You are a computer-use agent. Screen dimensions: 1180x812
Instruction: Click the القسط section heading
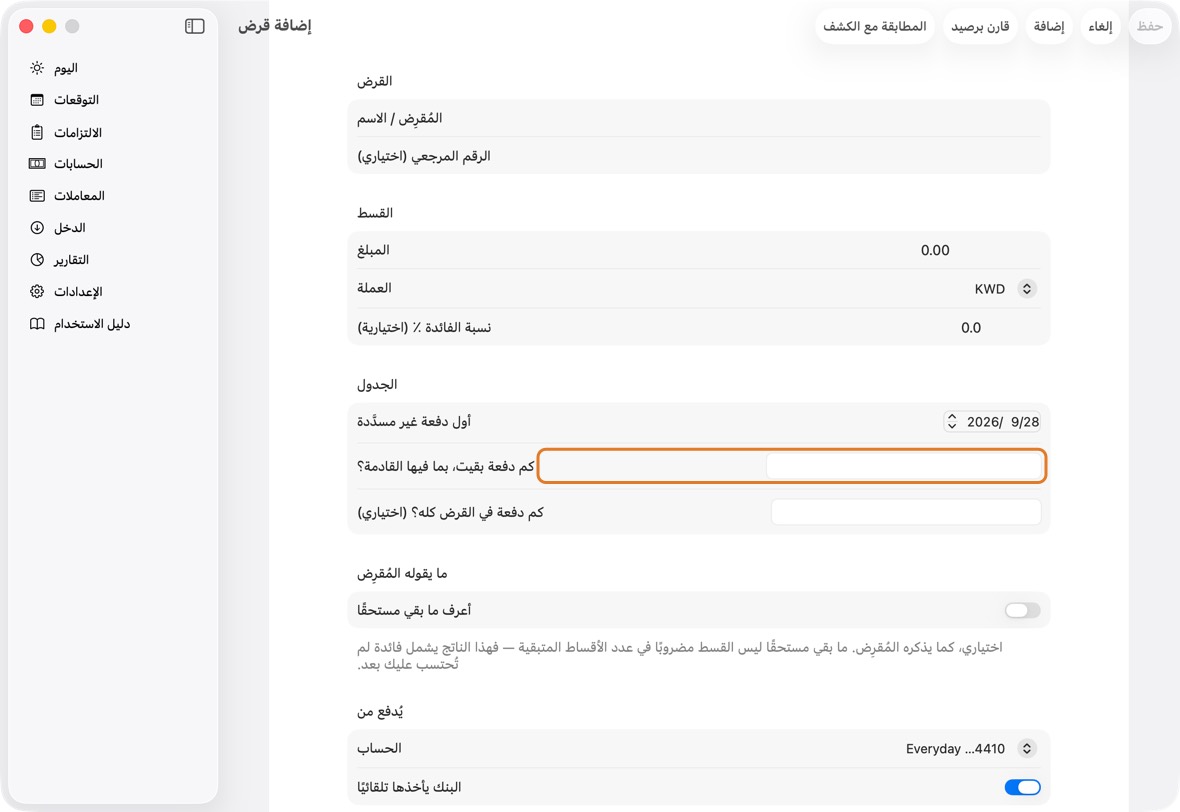(375, 213)
